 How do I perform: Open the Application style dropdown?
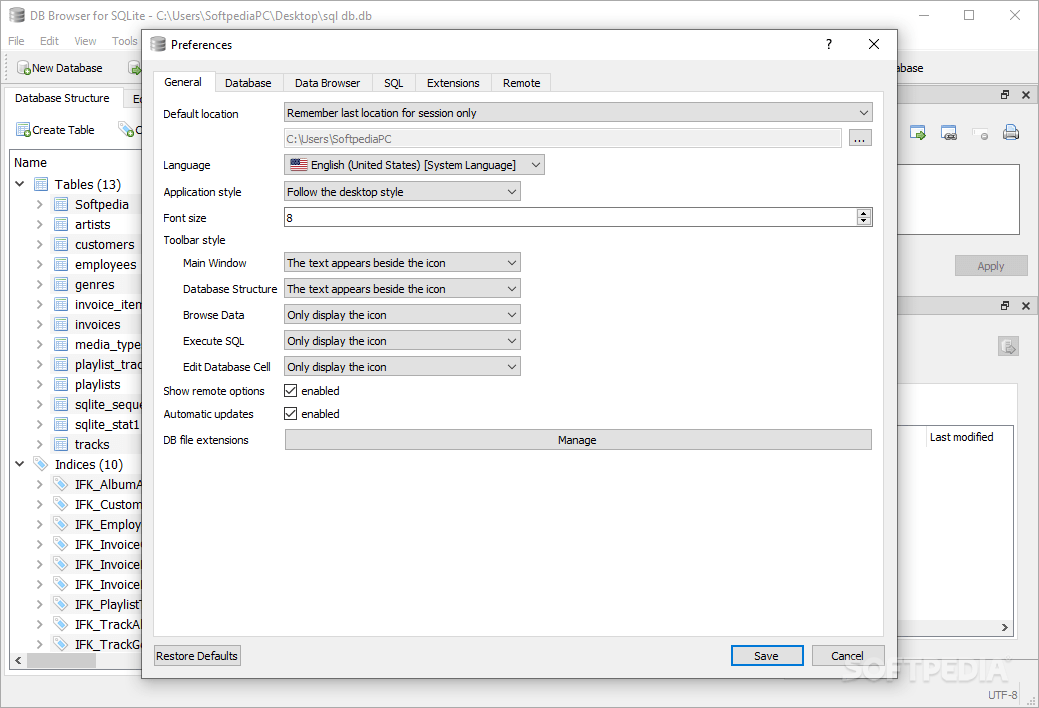click(x=402, y=192)
